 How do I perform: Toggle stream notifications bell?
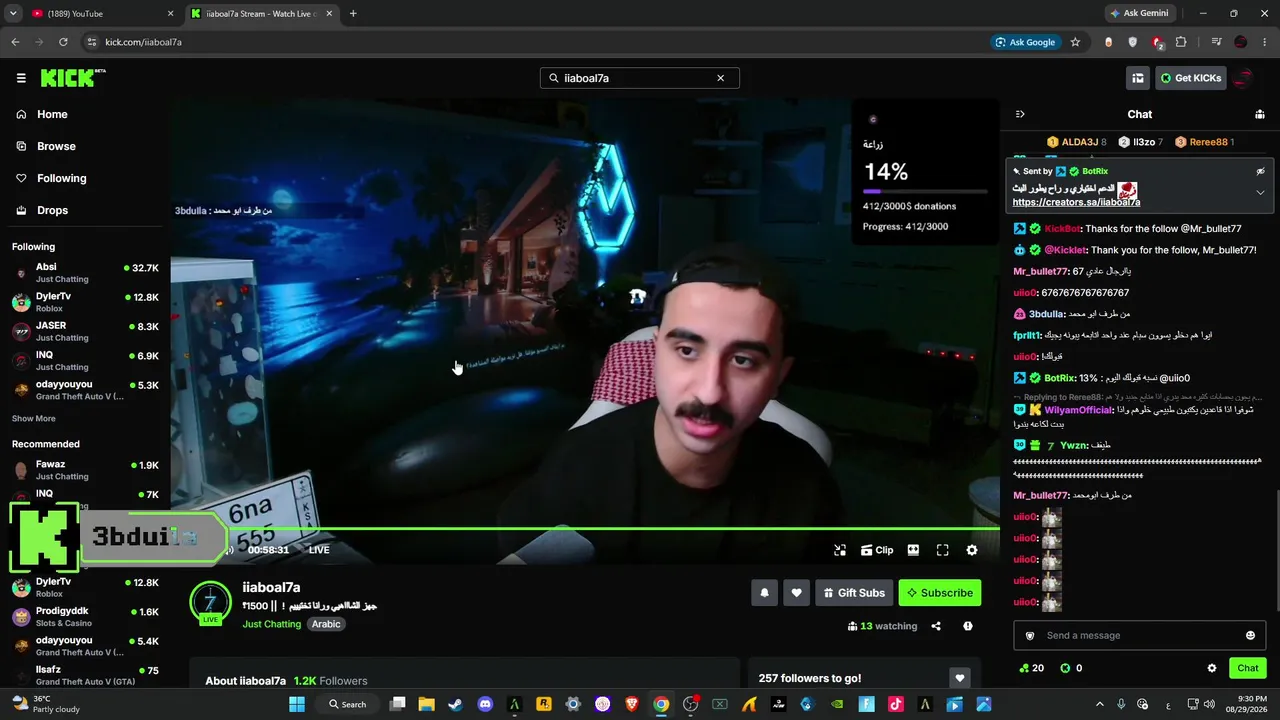[764, 593]
